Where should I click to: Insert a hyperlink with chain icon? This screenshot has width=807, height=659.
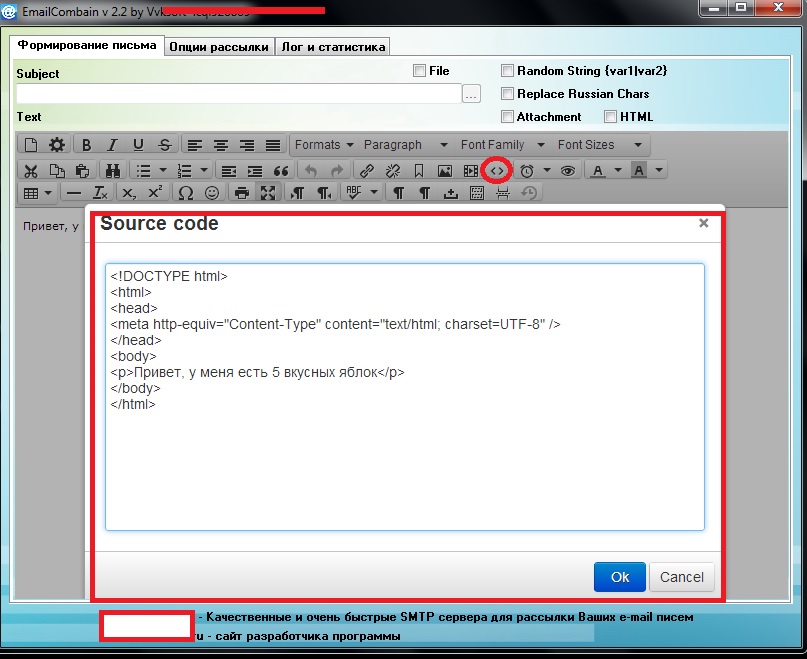click(x=366, y=170)
